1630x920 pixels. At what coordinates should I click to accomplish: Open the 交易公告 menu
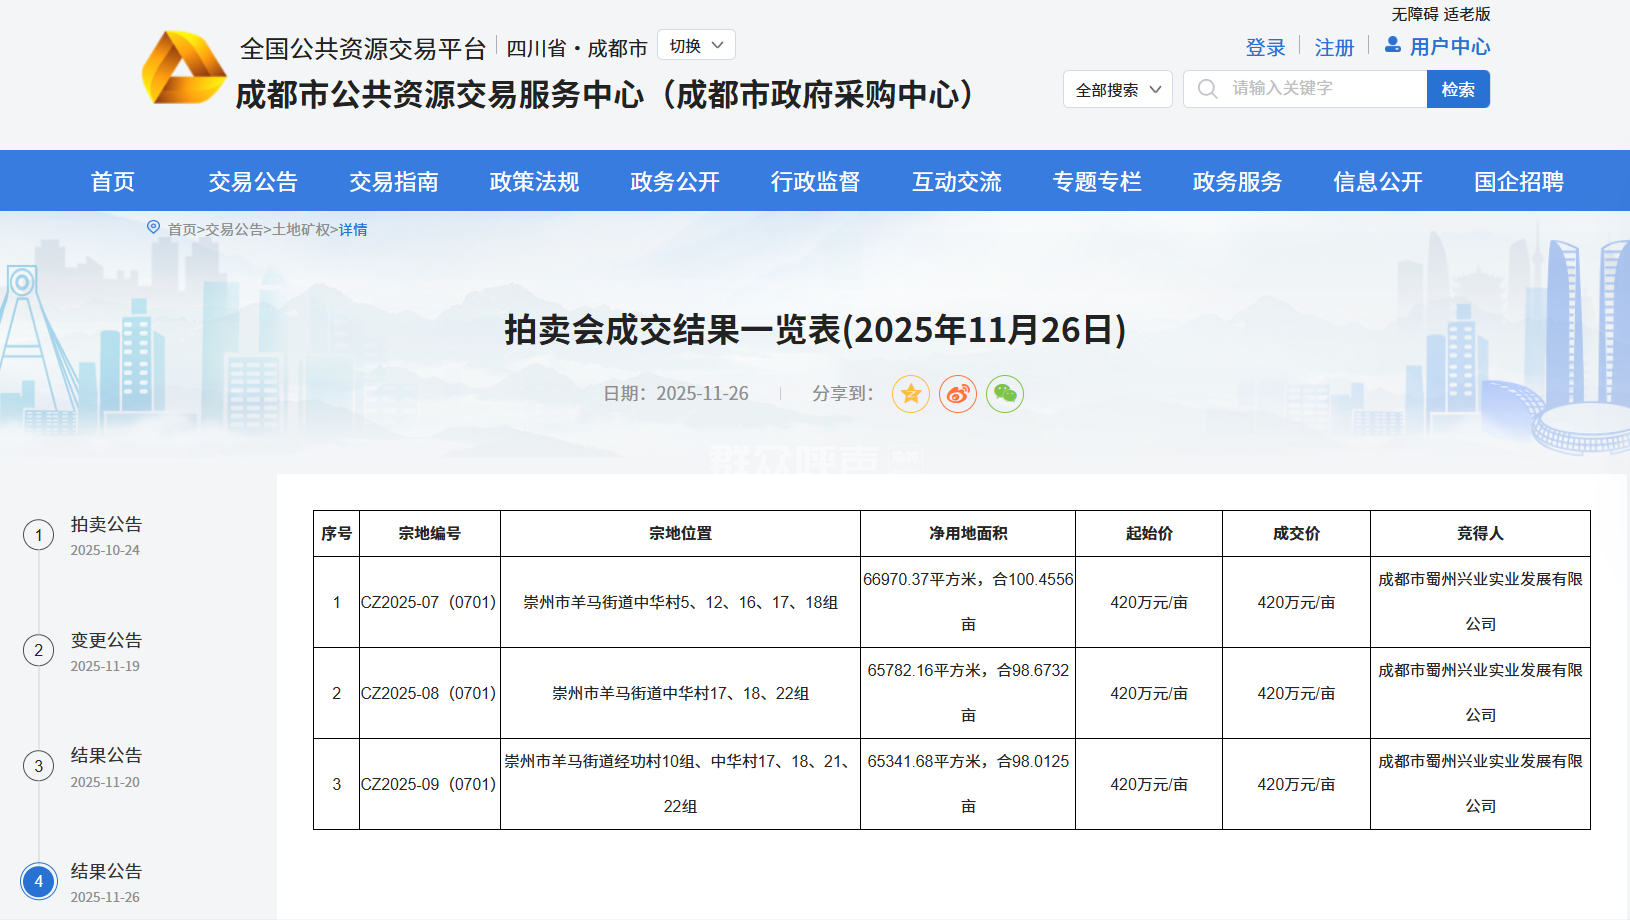253,181
